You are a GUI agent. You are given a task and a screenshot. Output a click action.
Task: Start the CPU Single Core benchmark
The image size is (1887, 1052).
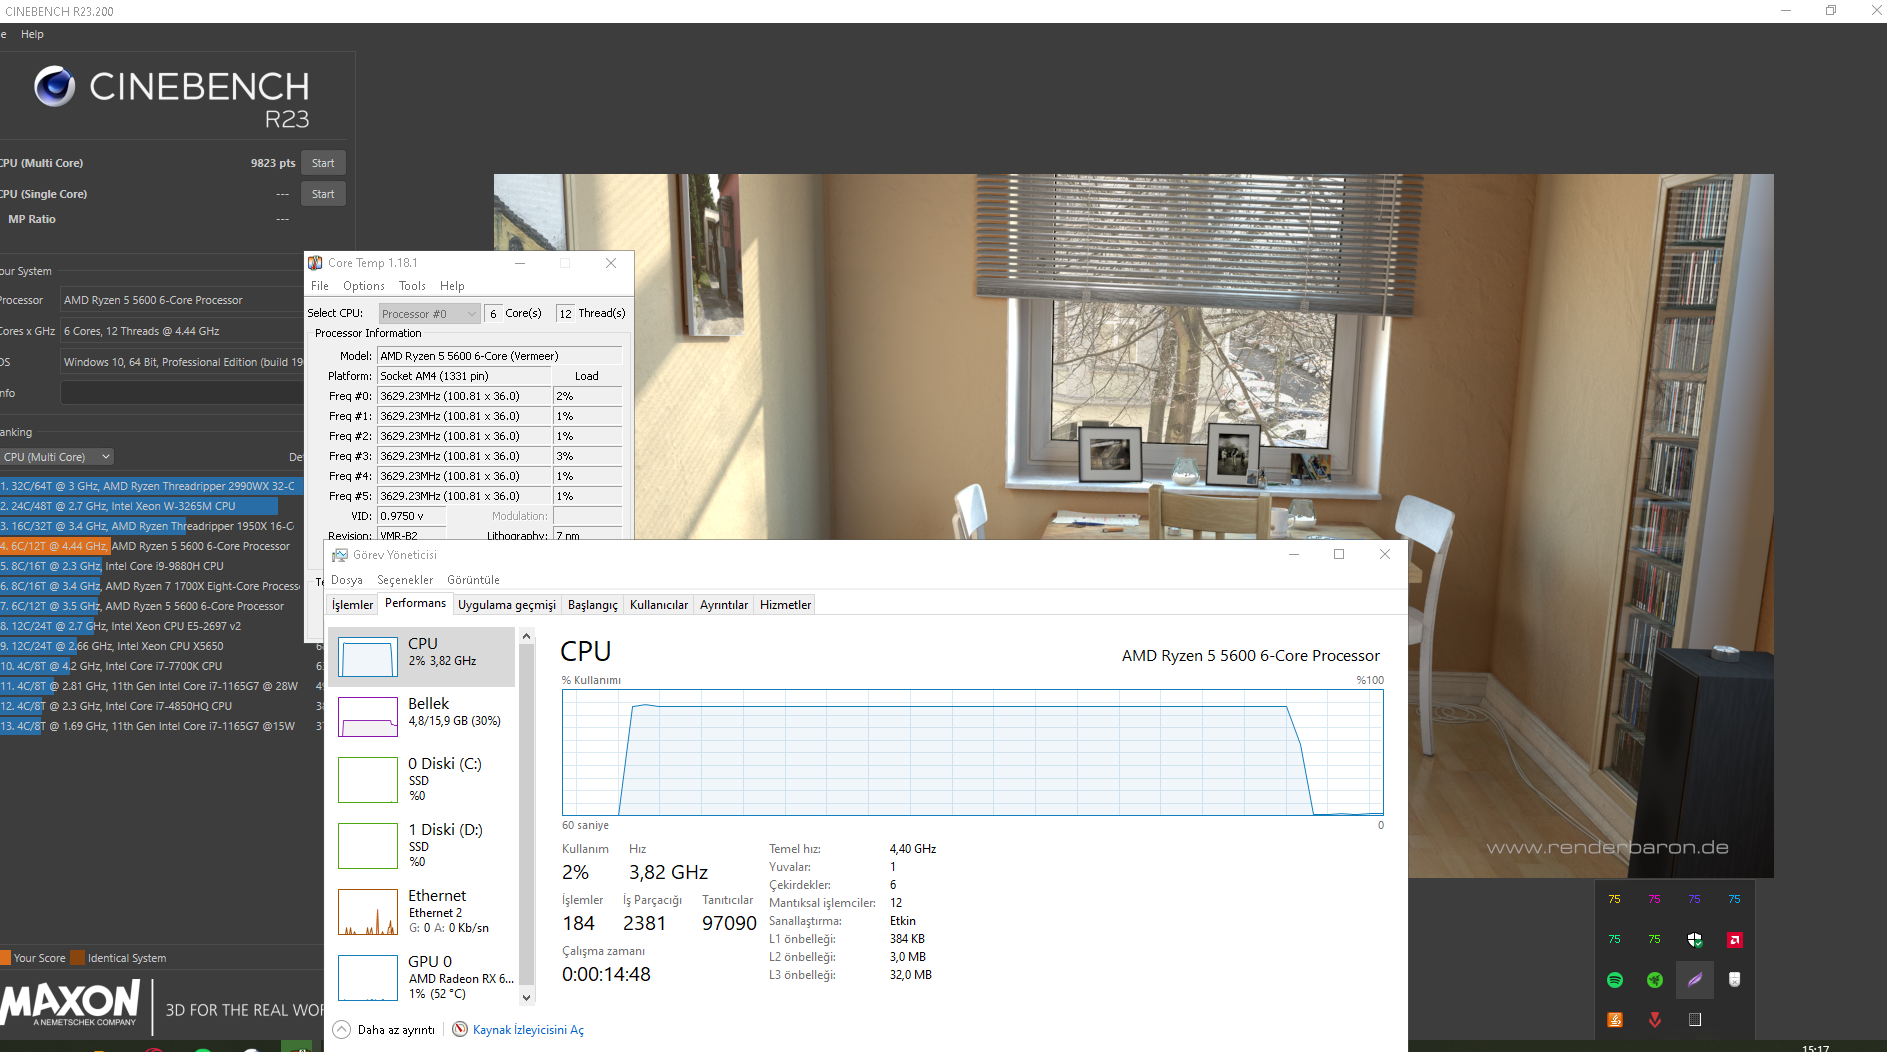pyautogui.click(x=323, y=194)
